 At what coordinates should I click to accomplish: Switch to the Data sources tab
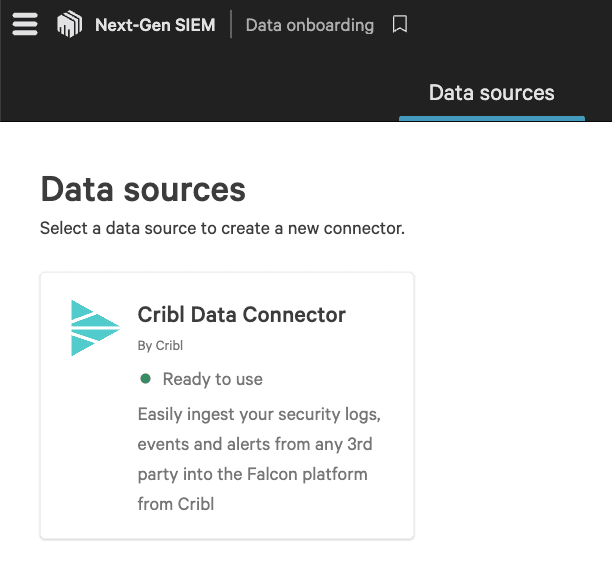pyautogui.click(x=491, y=93)
